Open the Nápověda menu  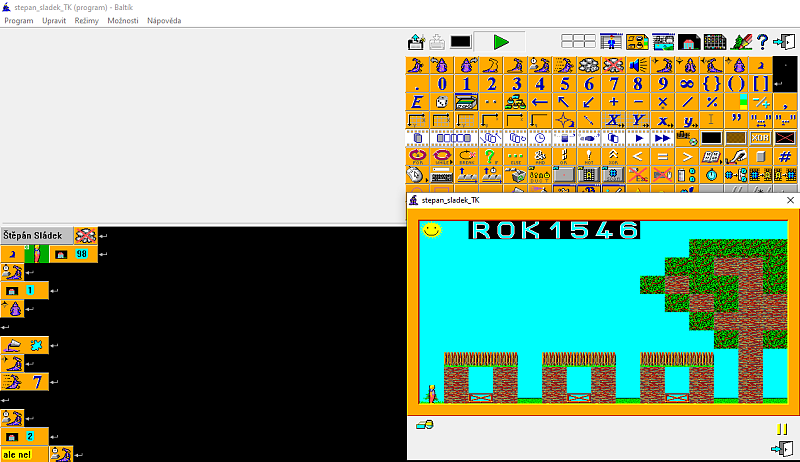164,20
